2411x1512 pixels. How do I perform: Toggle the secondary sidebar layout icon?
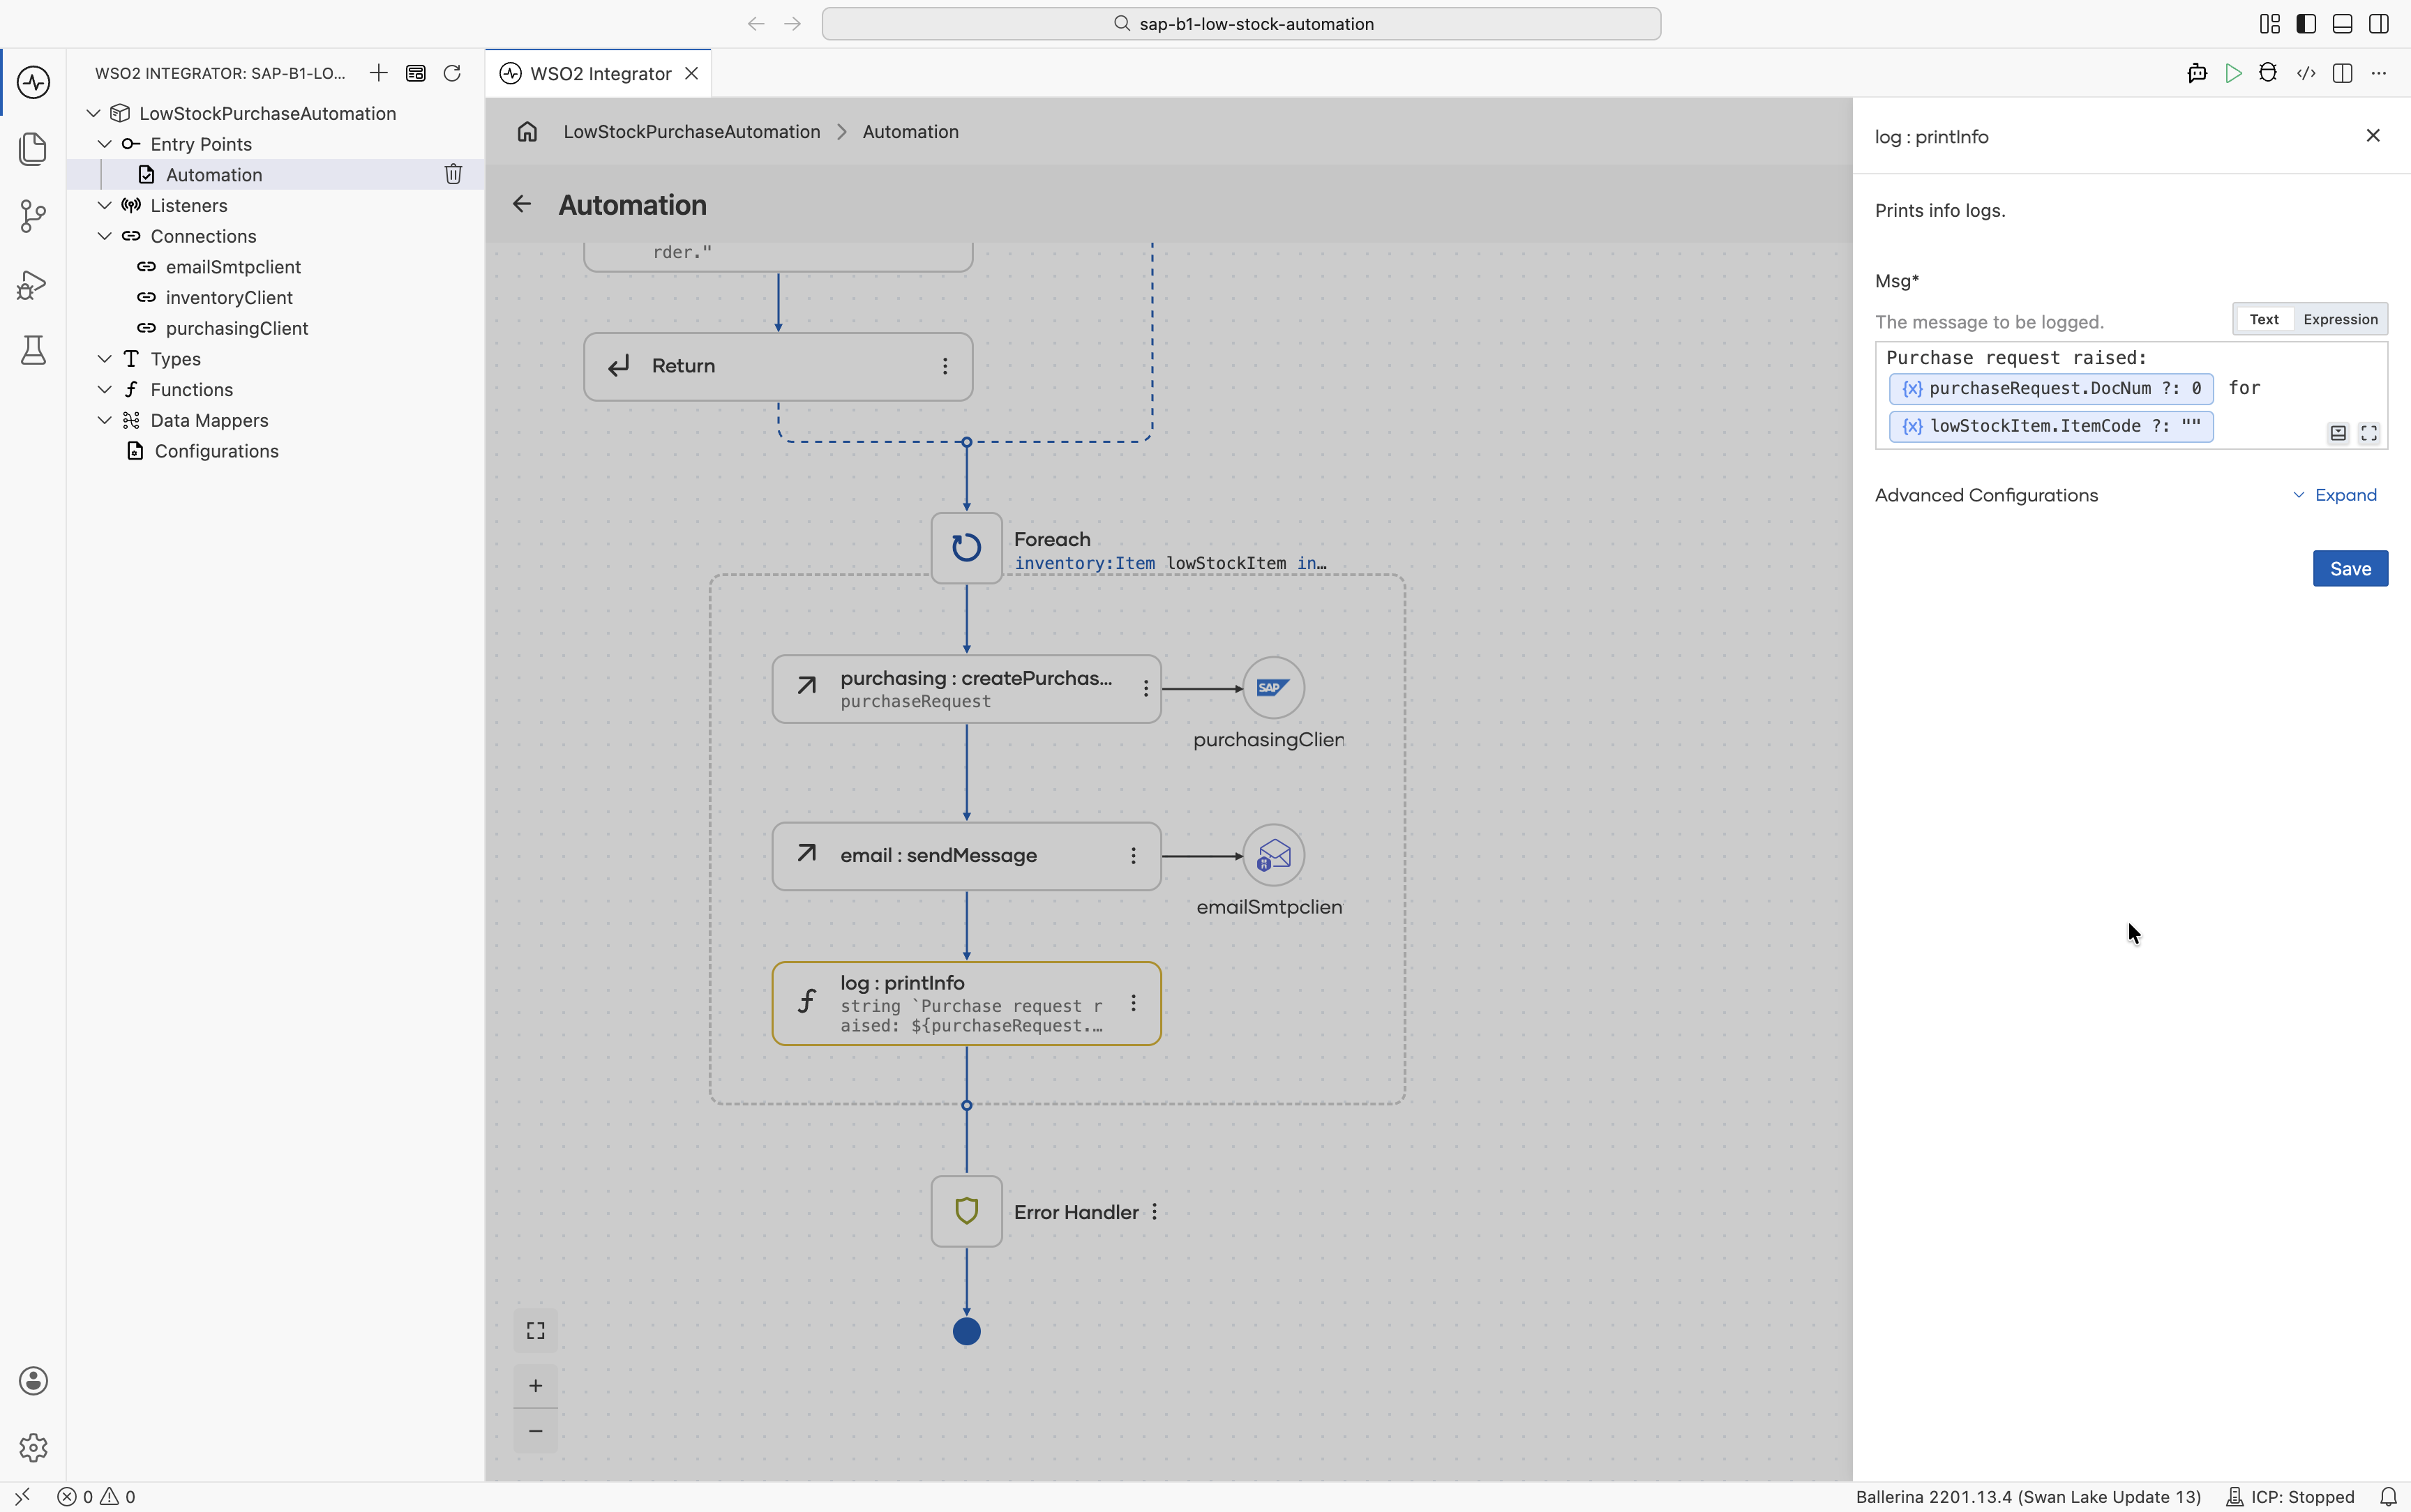2379,24
